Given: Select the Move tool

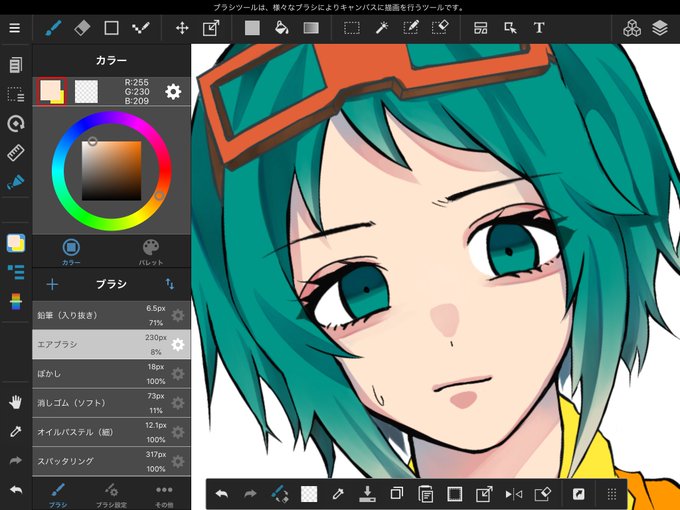Looking at the screenshot, I should pos(182,28).
